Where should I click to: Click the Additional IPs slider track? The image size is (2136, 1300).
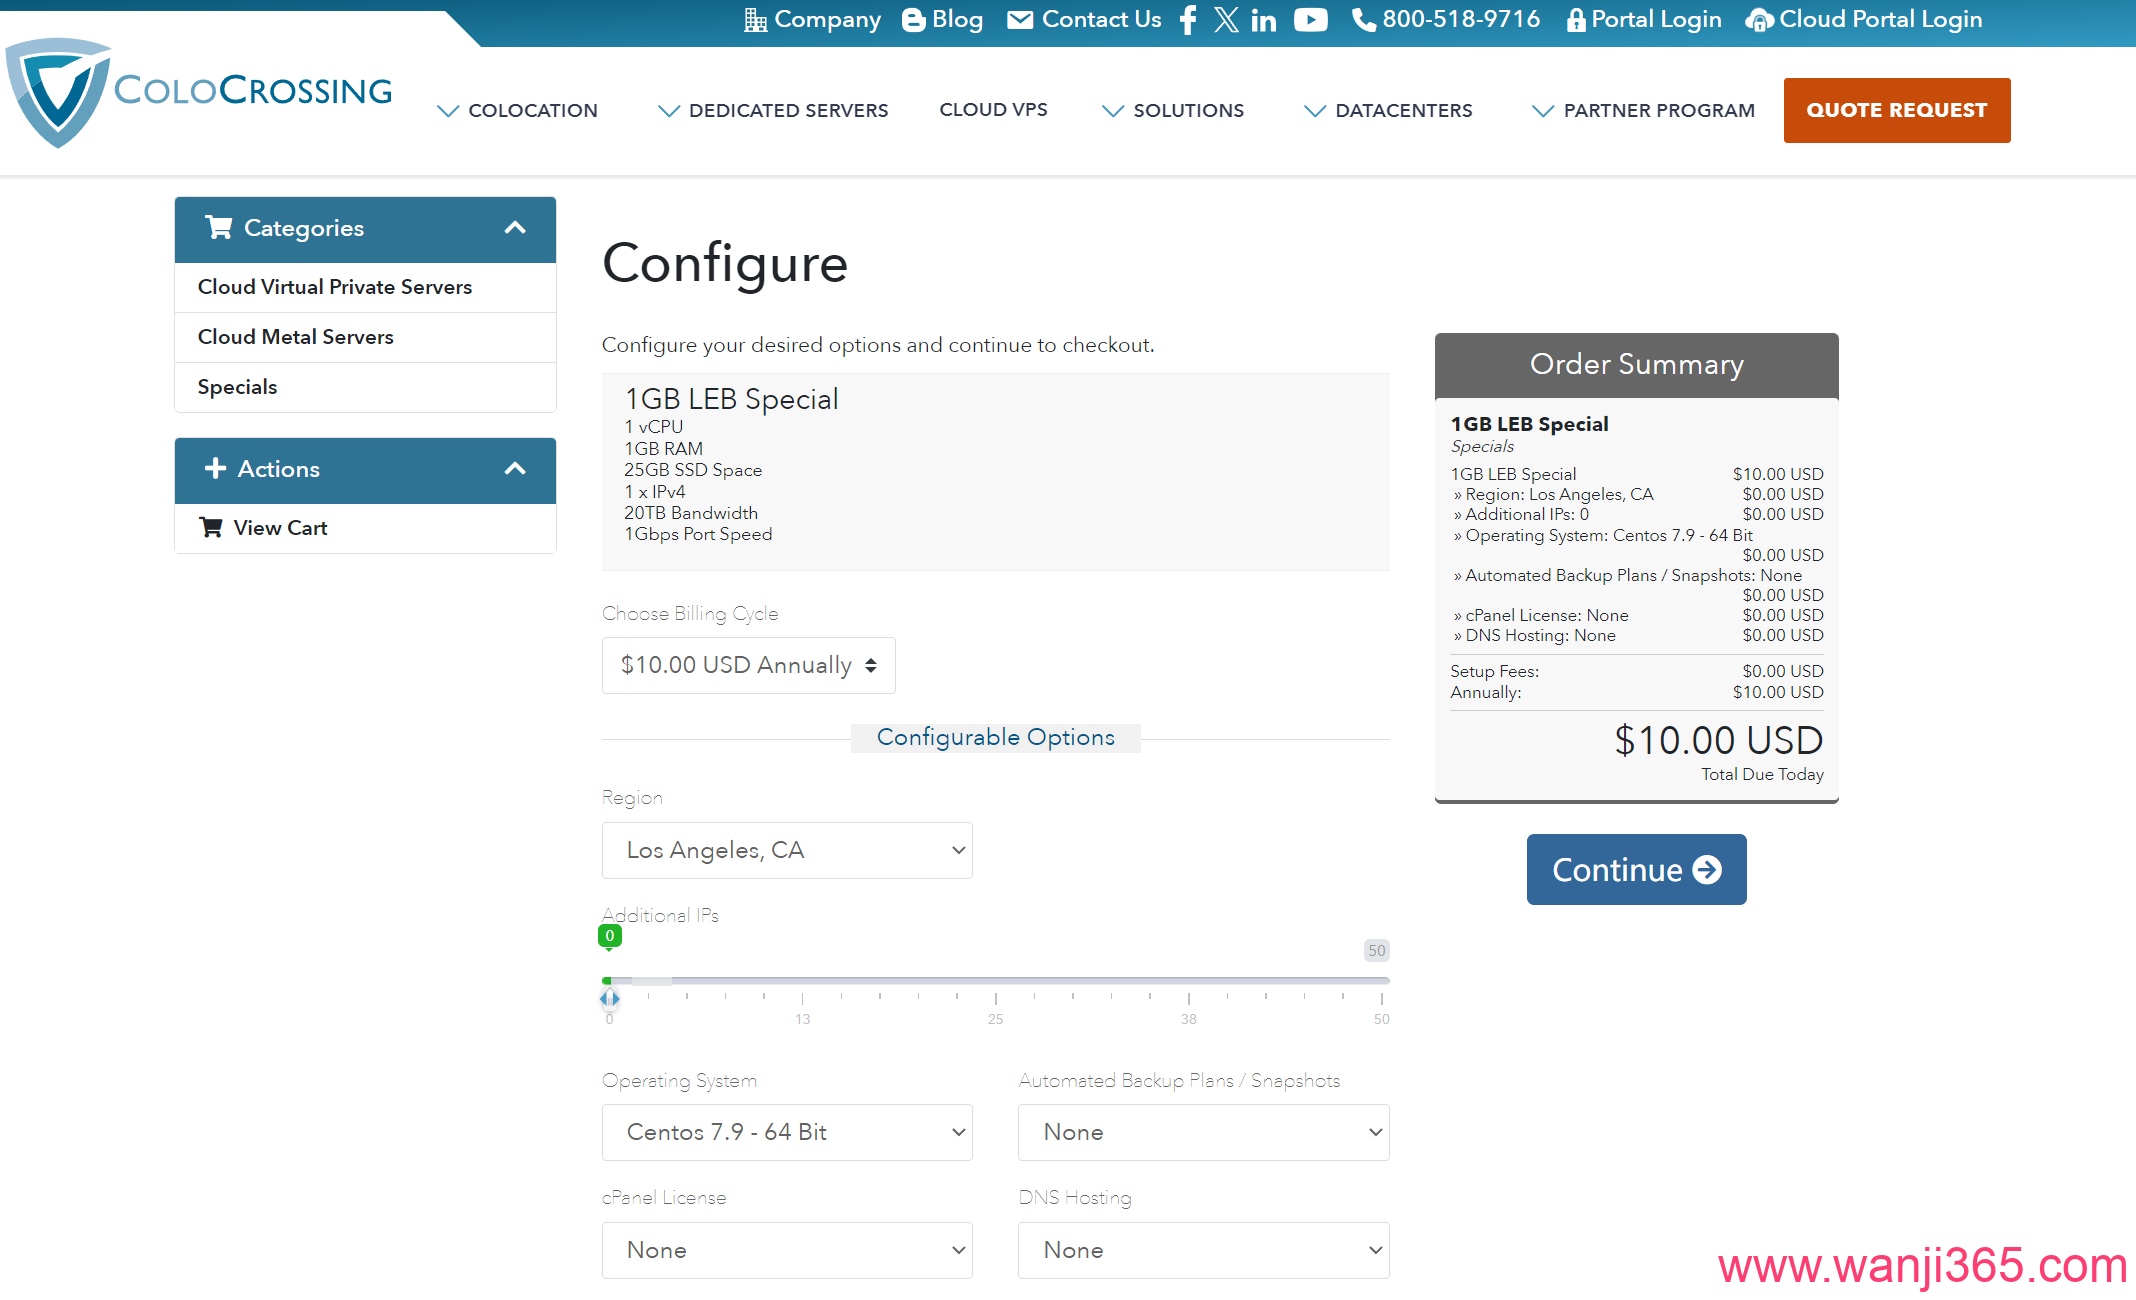click(x=996, y=981)
